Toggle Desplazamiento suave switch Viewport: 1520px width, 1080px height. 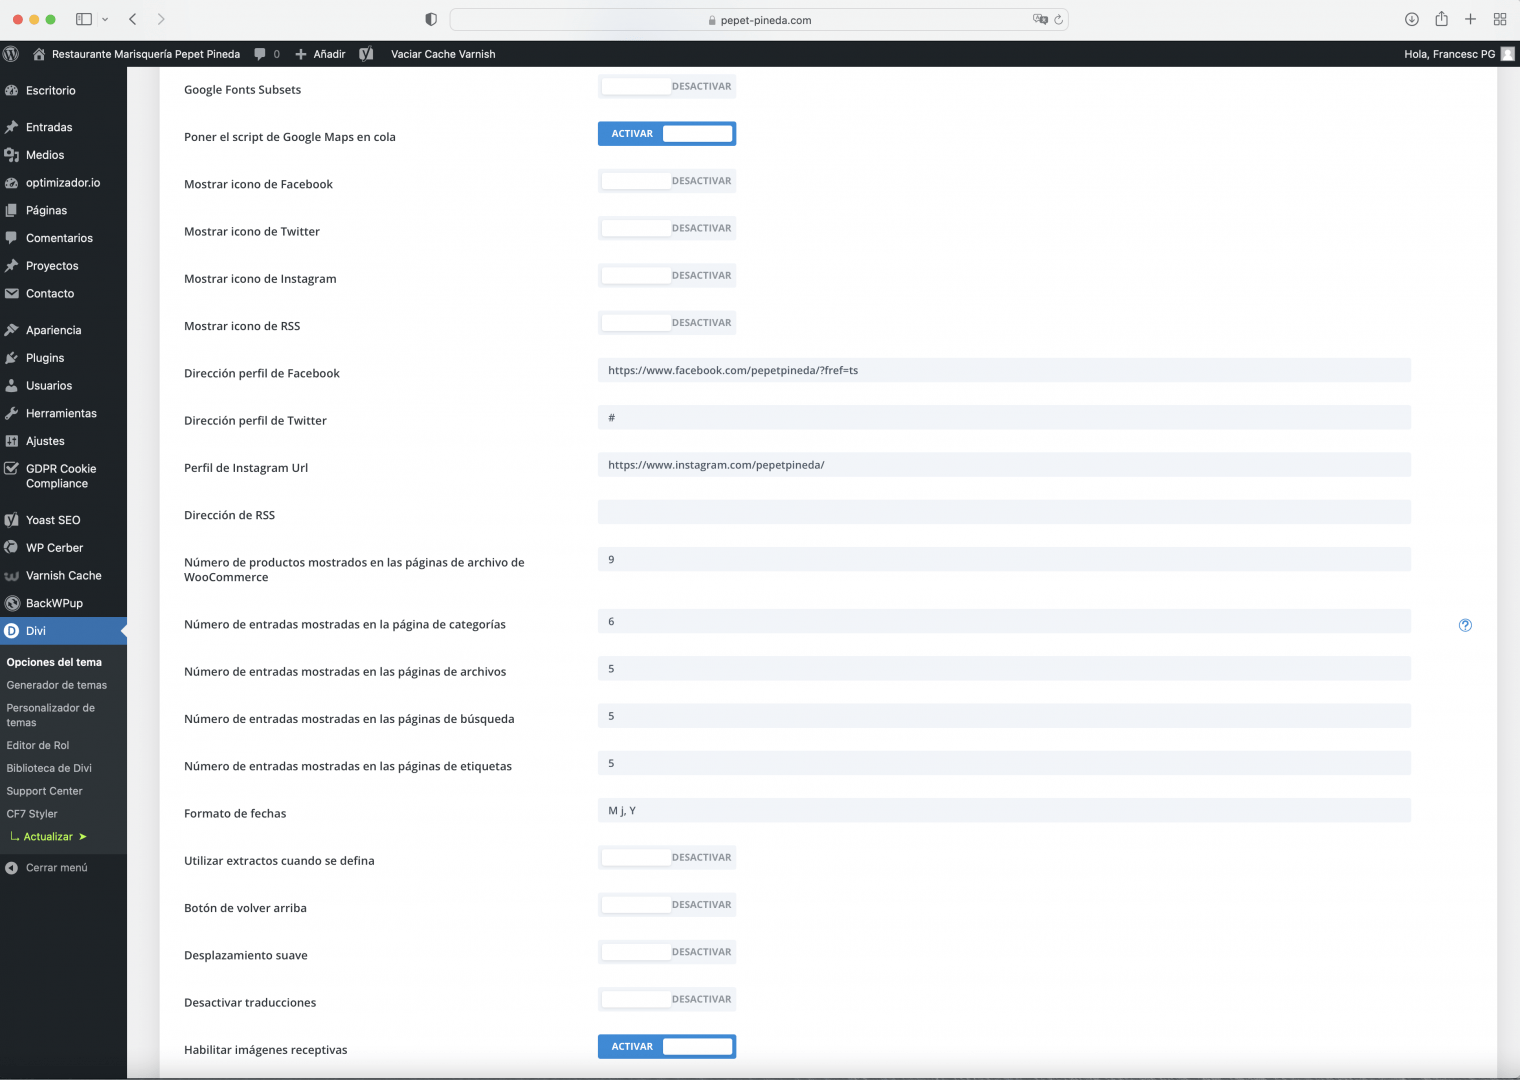tap(667, 952)
